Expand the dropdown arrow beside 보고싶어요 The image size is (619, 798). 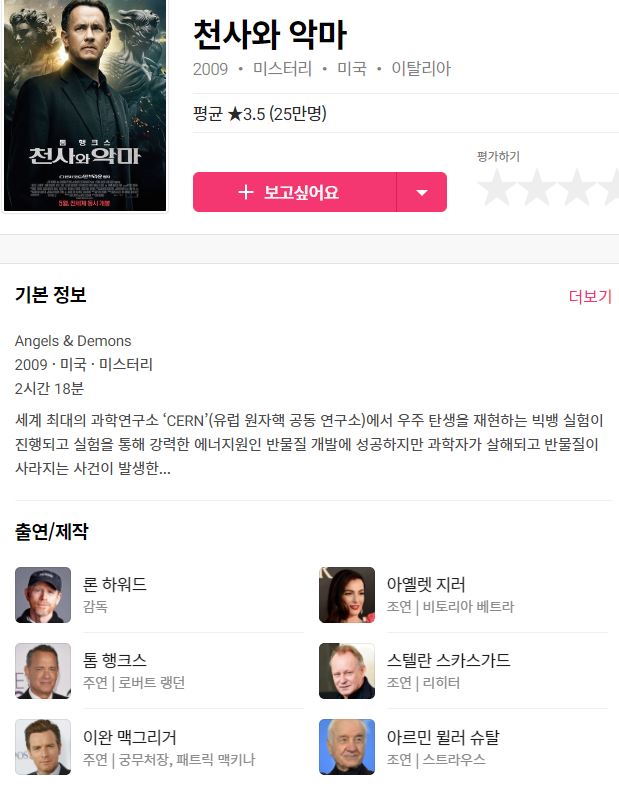[x=421, y=192]
